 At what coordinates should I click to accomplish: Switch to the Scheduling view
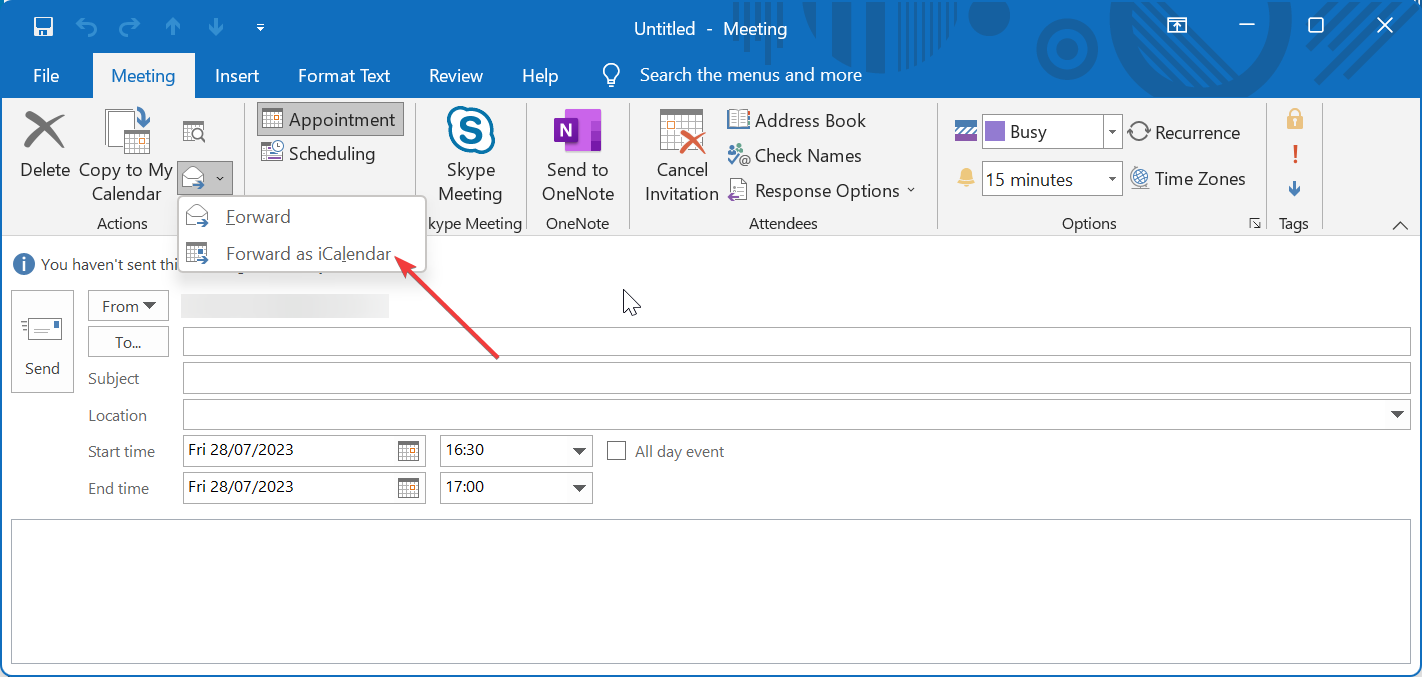(319, 153)
